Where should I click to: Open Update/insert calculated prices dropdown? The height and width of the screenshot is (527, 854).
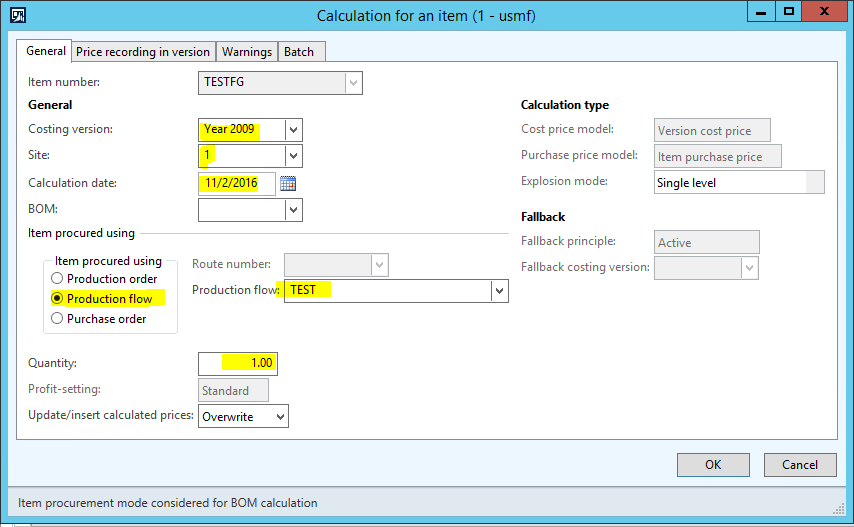(279, 416)
